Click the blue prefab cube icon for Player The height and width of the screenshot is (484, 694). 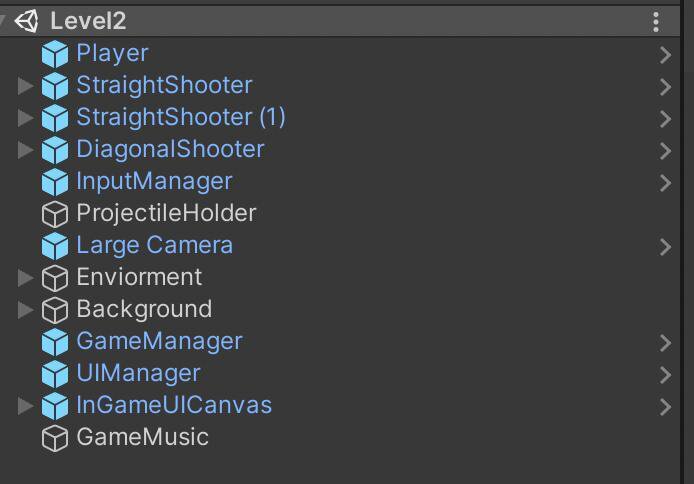55,54
